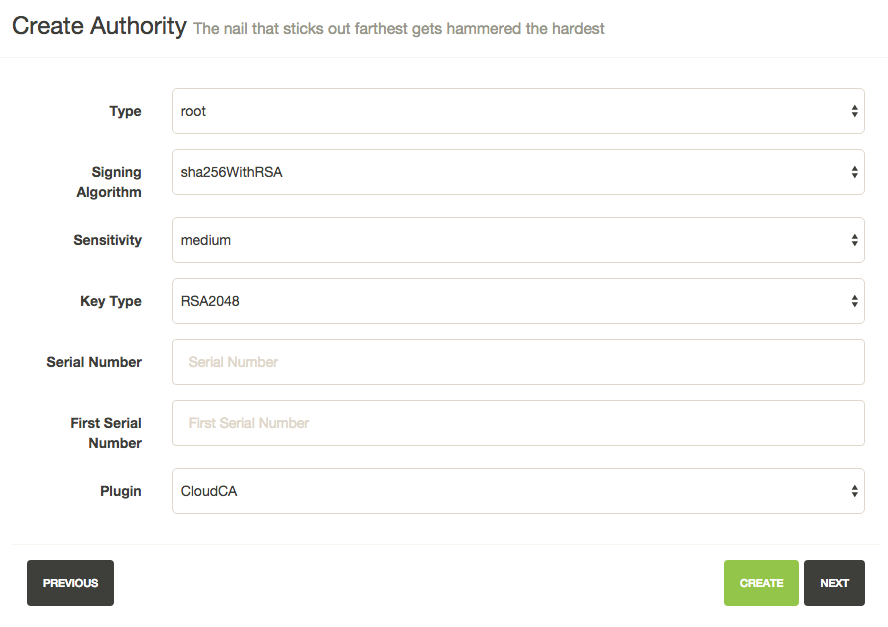Open the Key Type dropdown showing RSA2048

point(518,301)
